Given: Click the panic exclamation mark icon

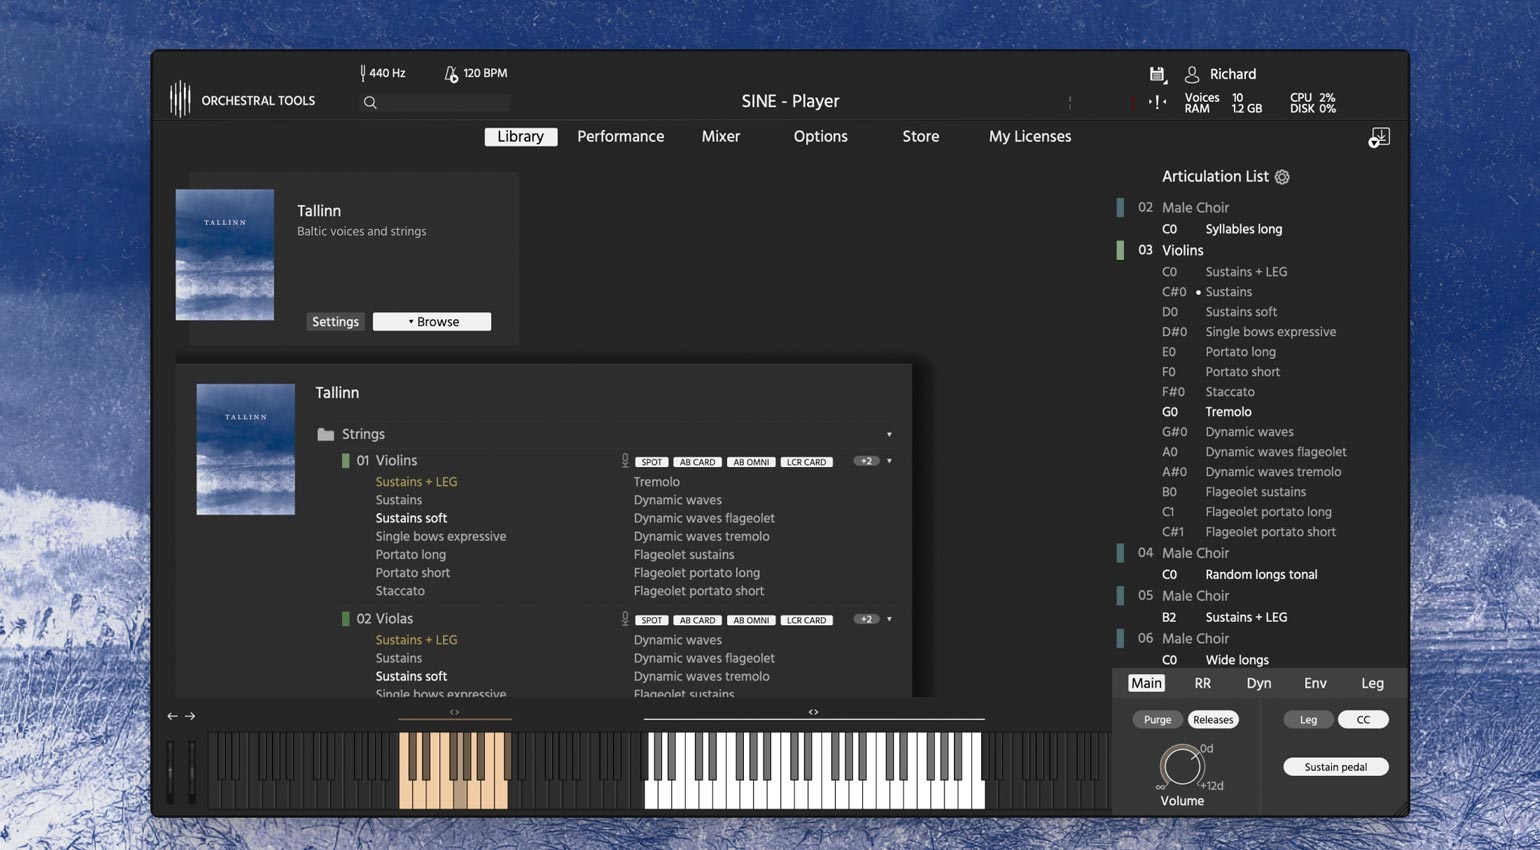Looking at the screenshot, I should 1157,101.
